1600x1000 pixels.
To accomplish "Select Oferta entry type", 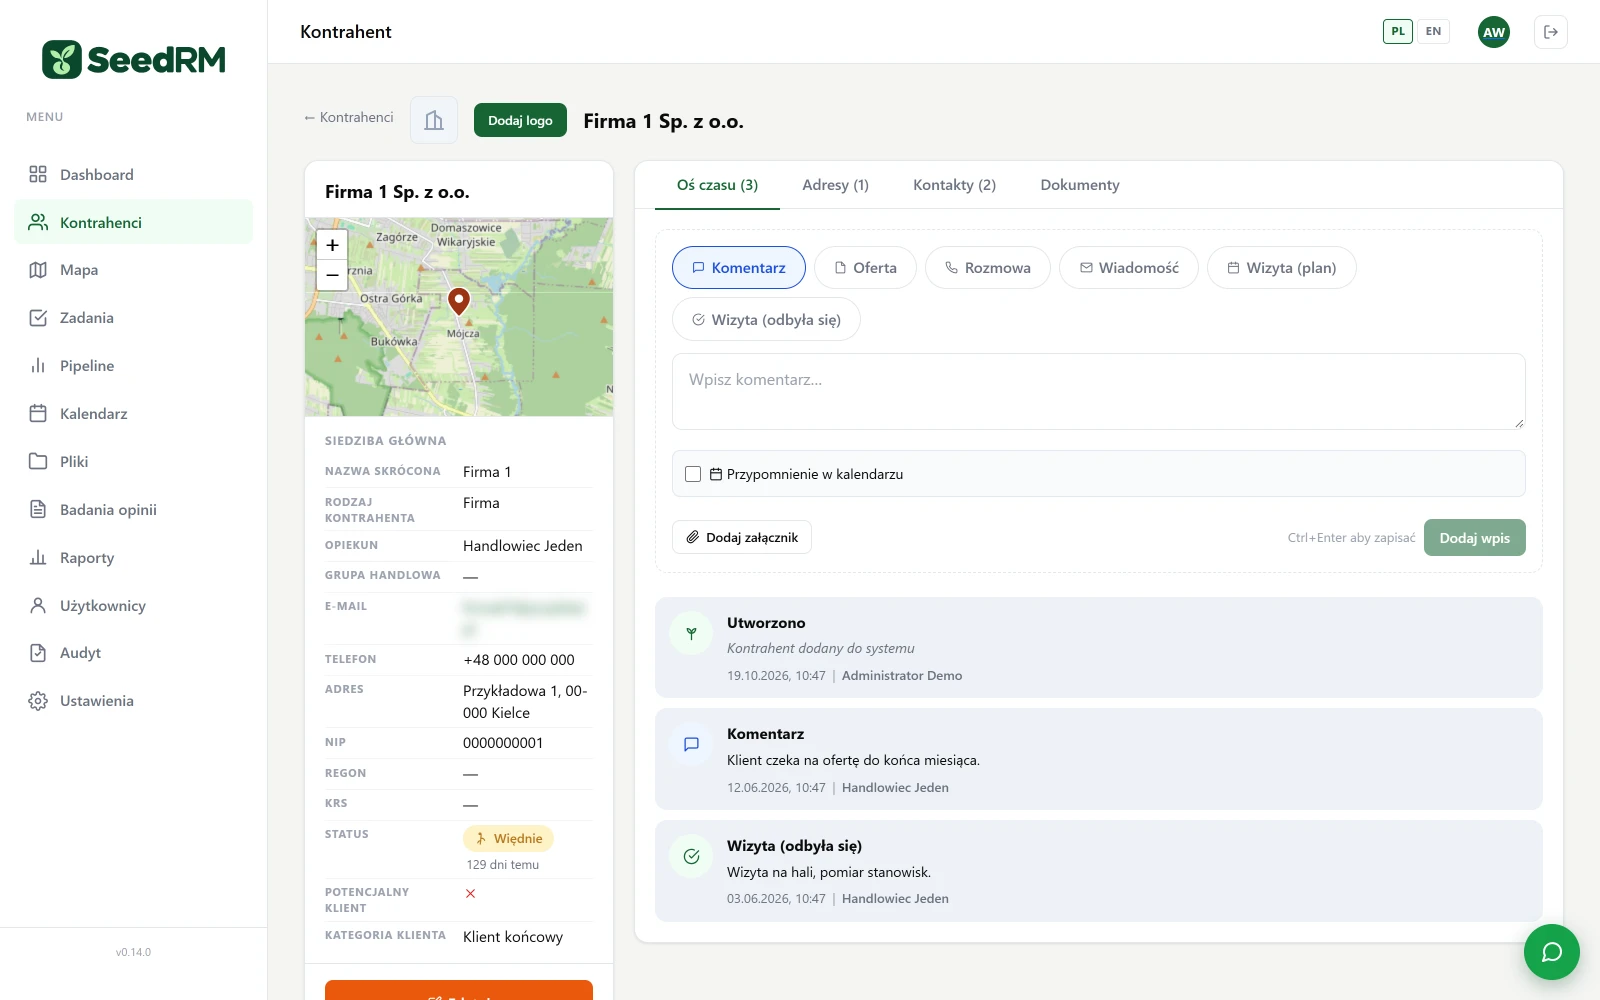I will 865,268.
